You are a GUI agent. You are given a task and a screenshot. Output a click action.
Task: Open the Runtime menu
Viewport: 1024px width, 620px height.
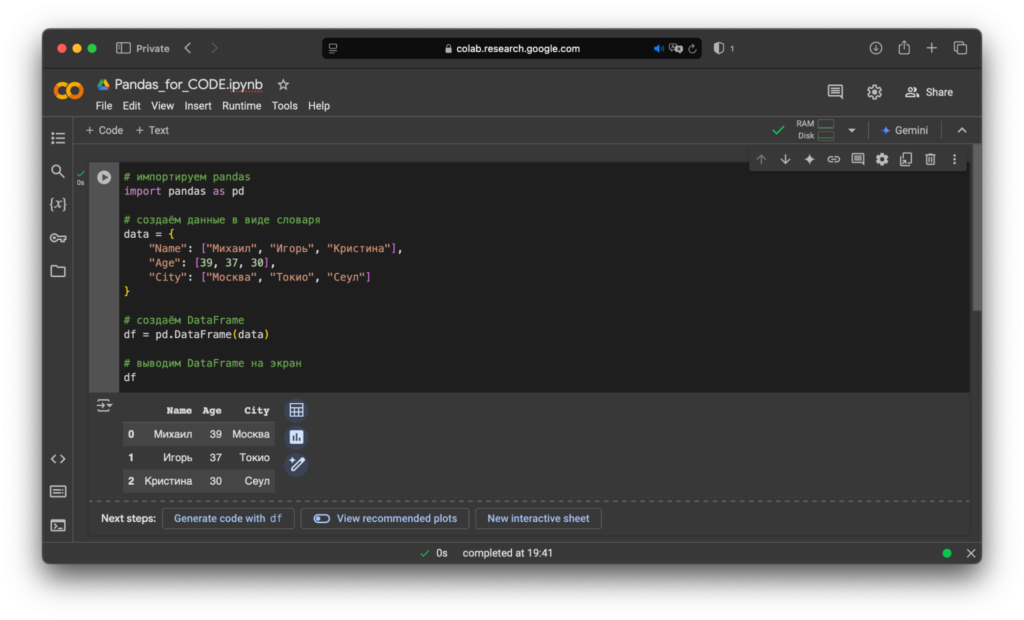[241, 106]
